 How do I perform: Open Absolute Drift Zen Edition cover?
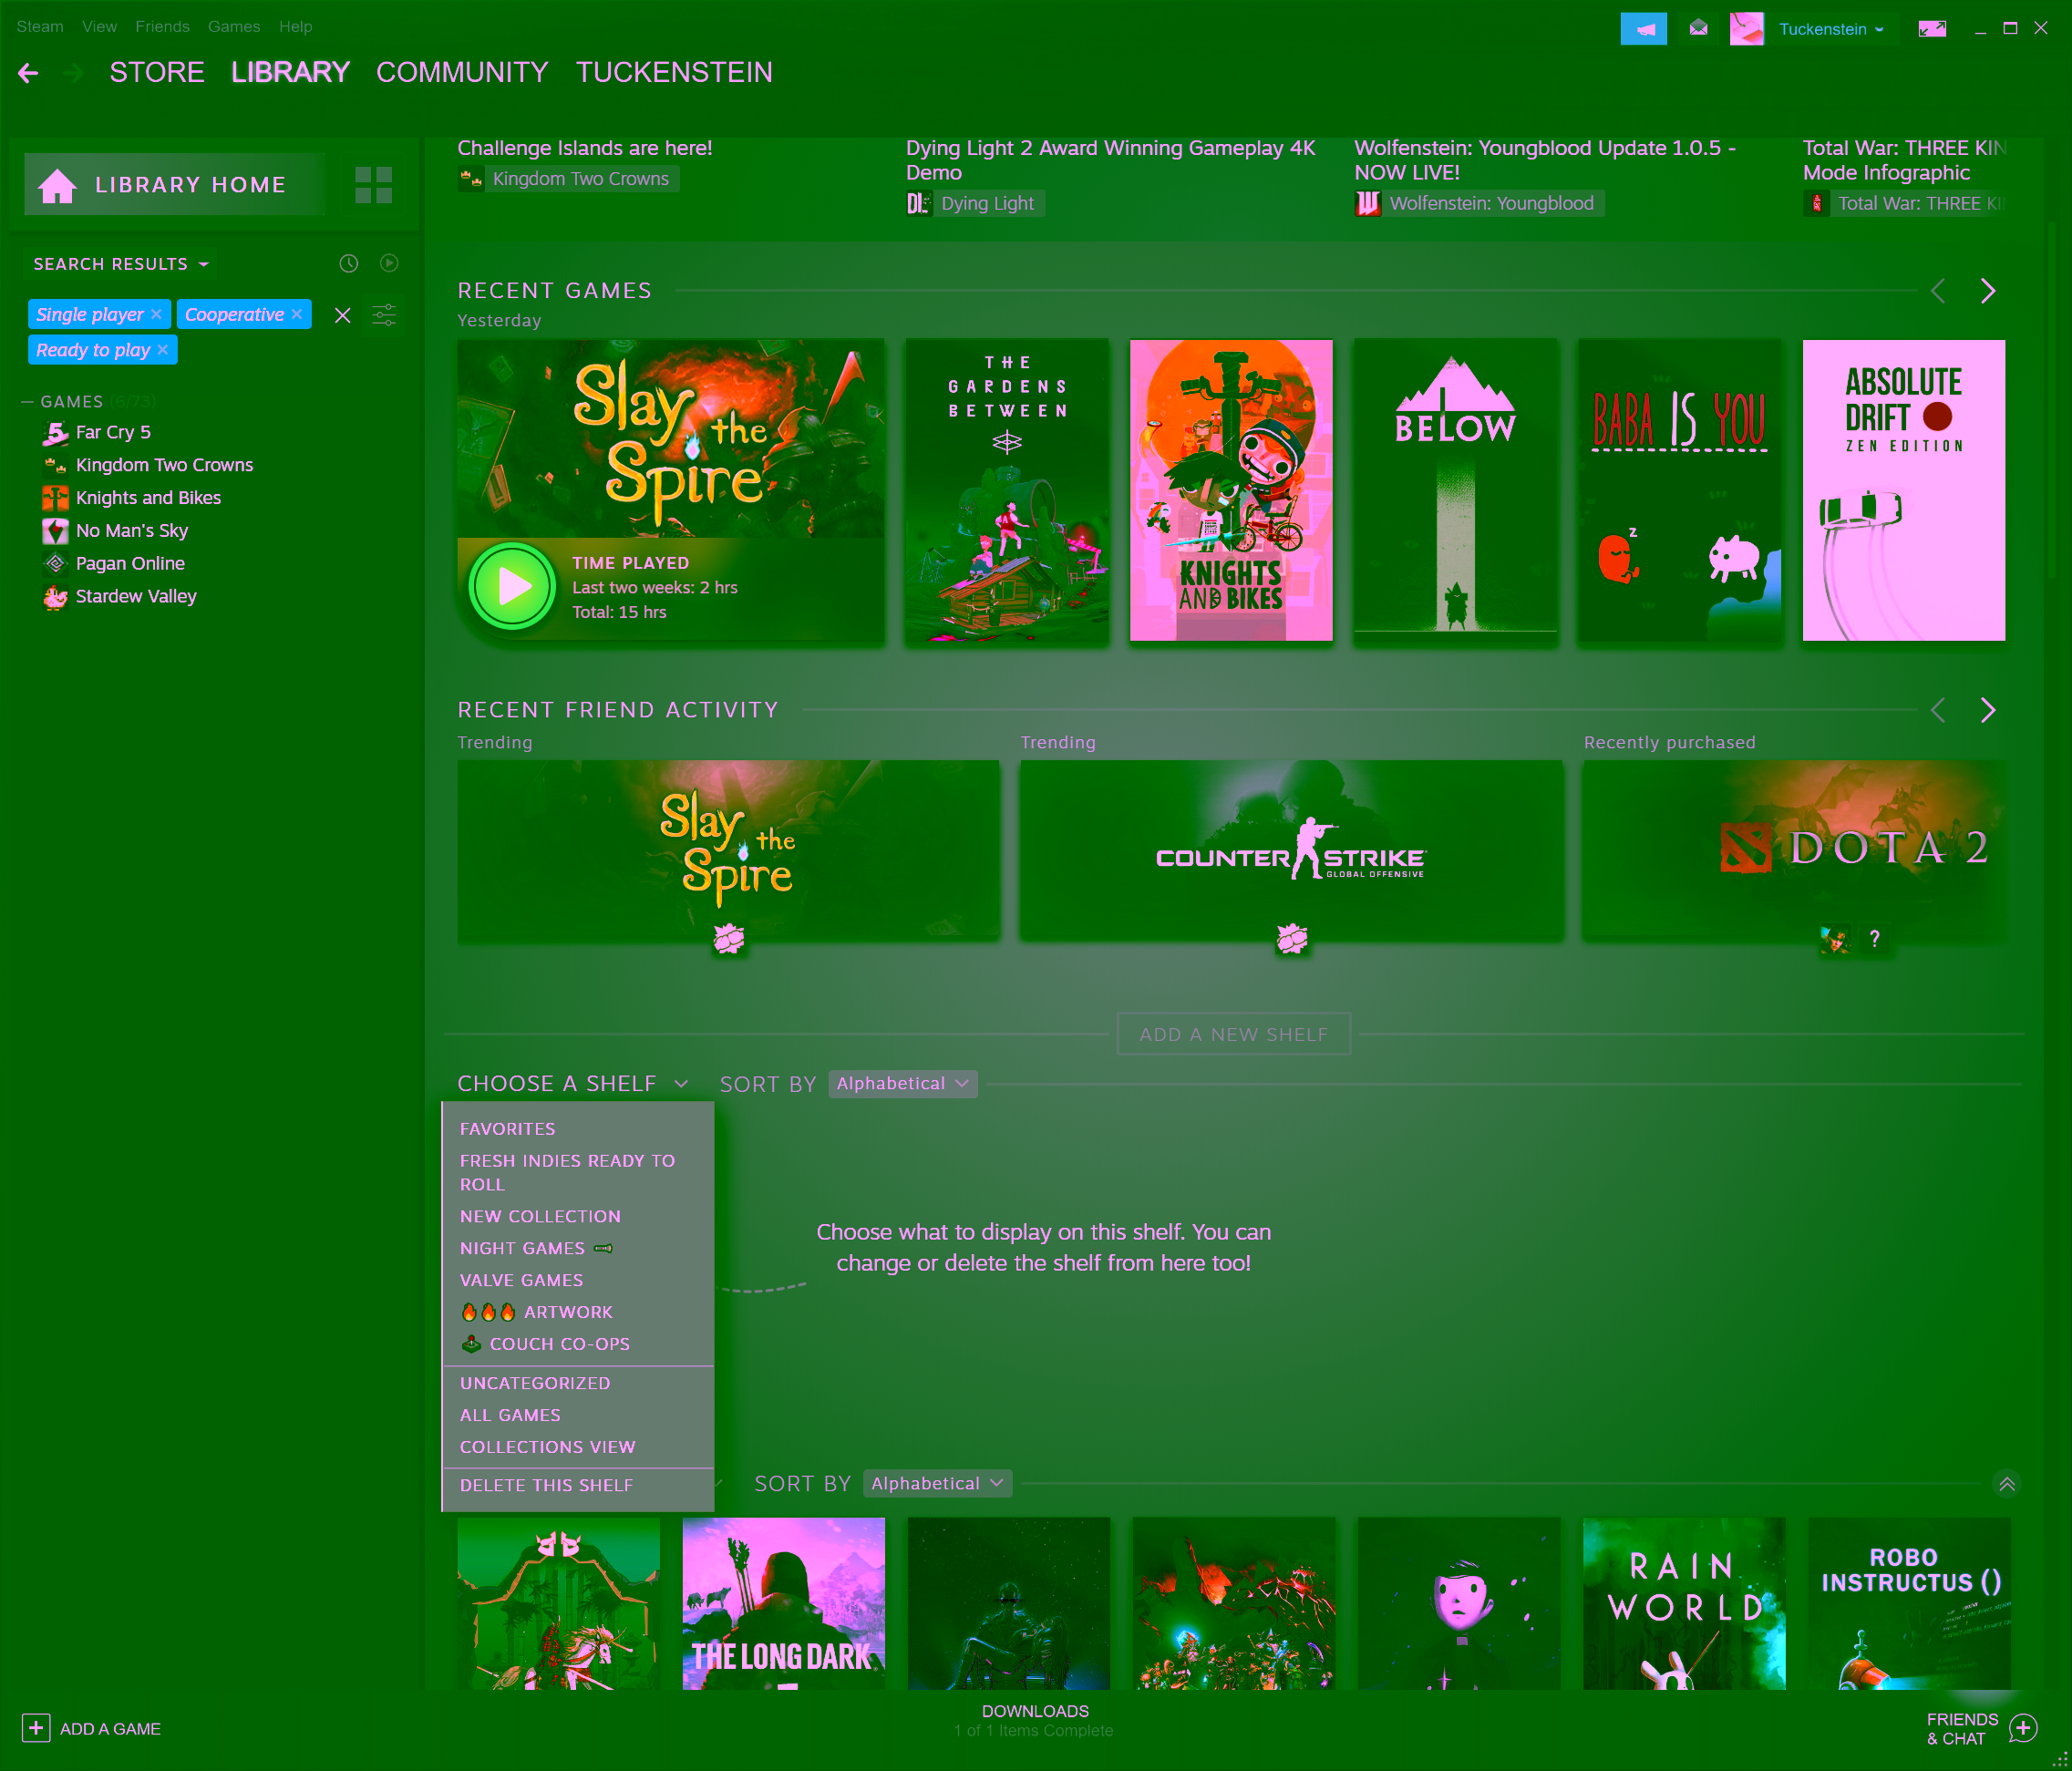(1904, 491)
